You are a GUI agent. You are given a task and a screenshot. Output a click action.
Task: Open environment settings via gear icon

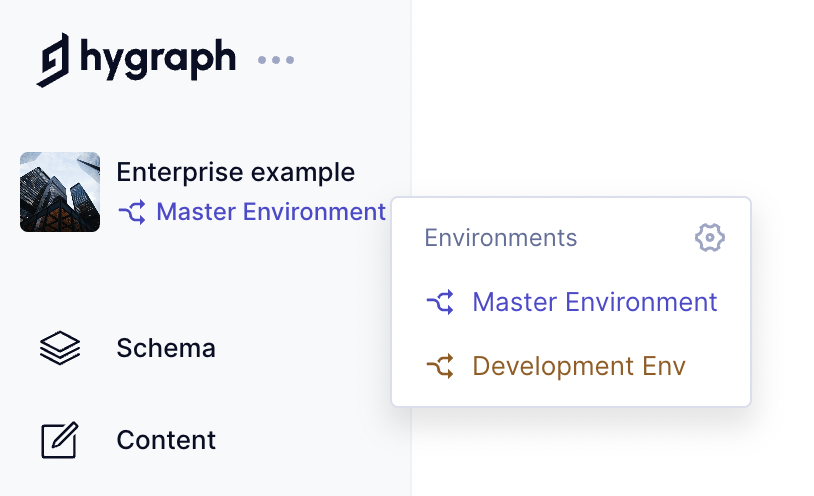709,238
